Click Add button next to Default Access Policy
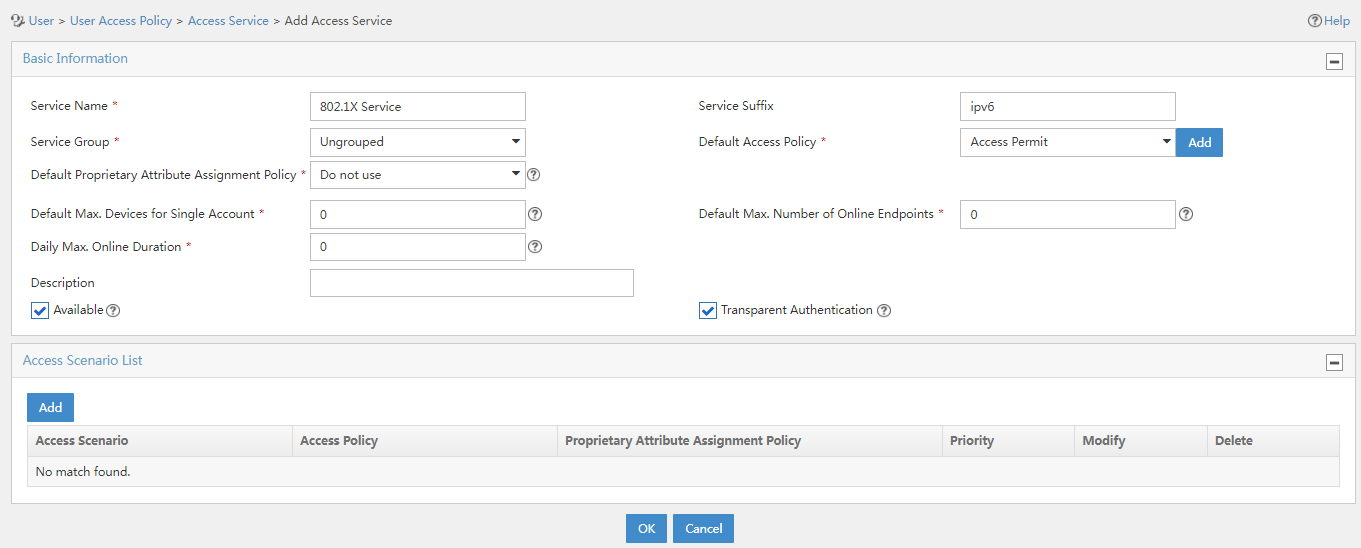Viewport: 1361px width, 548px height. [1199, 142]
